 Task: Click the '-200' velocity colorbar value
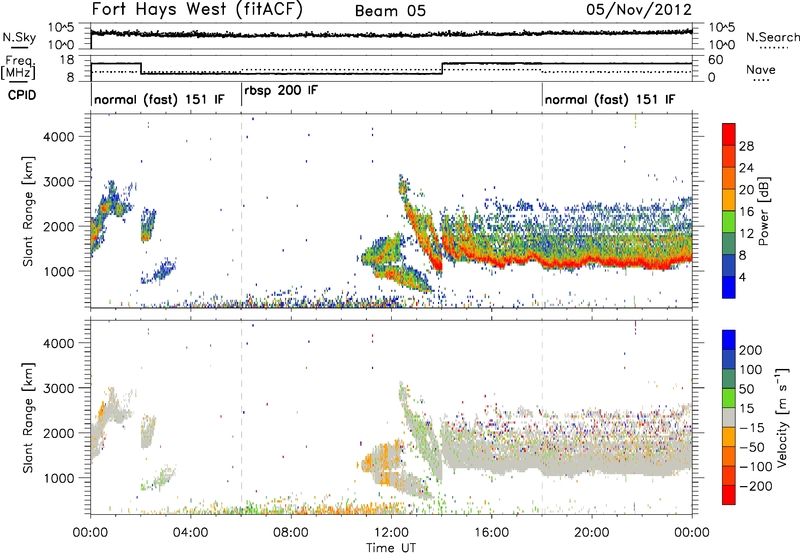pyautogui.click(x=756, y=486)
